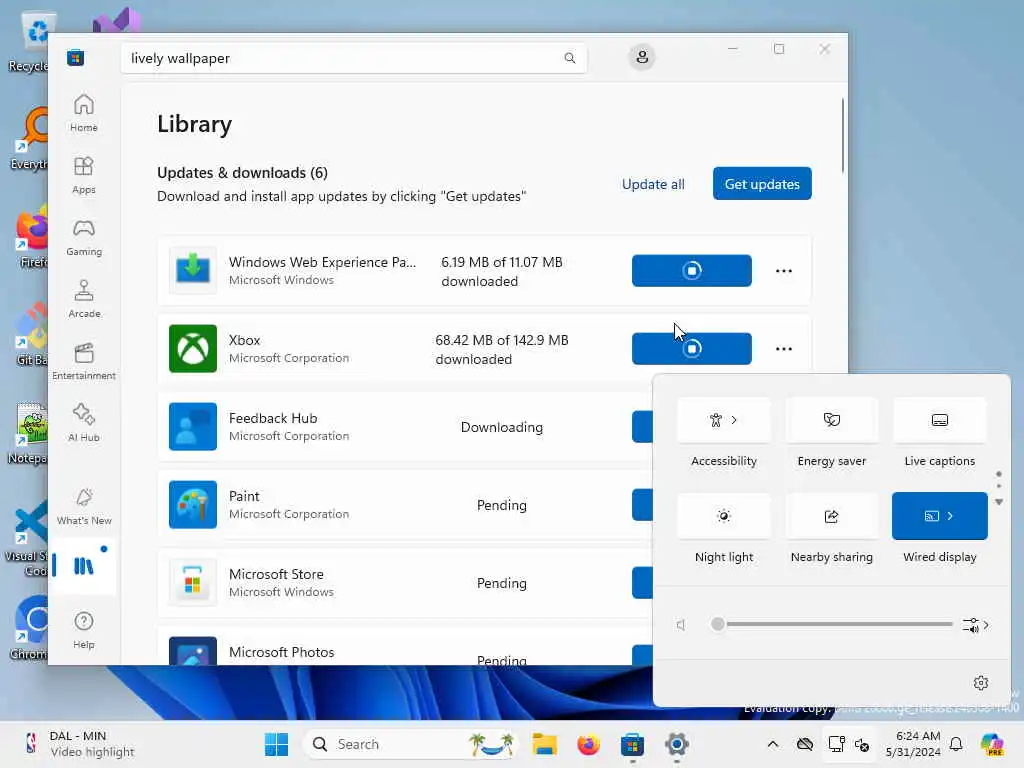1024x768 pixels.
Task: Select Recycle Bin desktop icon
Action: click(x=27, y=39)
